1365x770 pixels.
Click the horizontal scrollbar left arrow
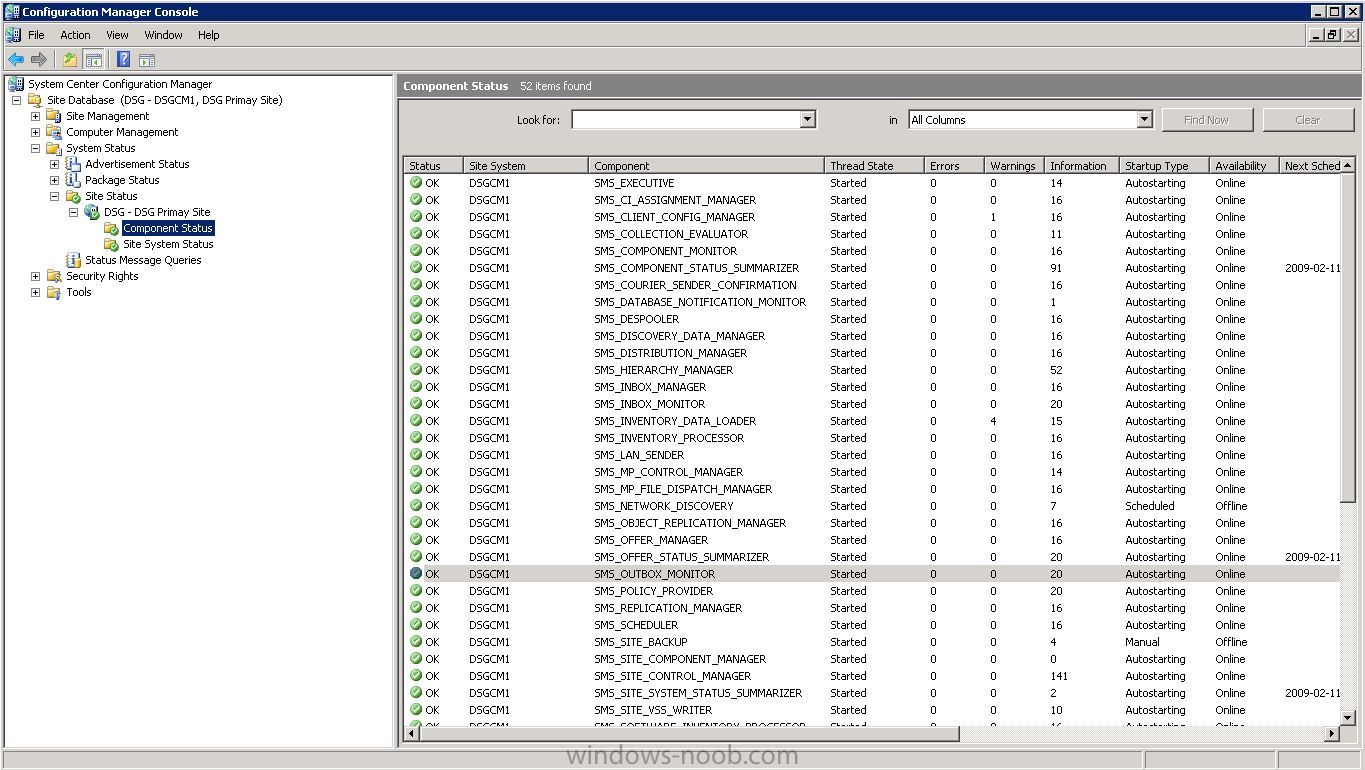coord(413,734)
